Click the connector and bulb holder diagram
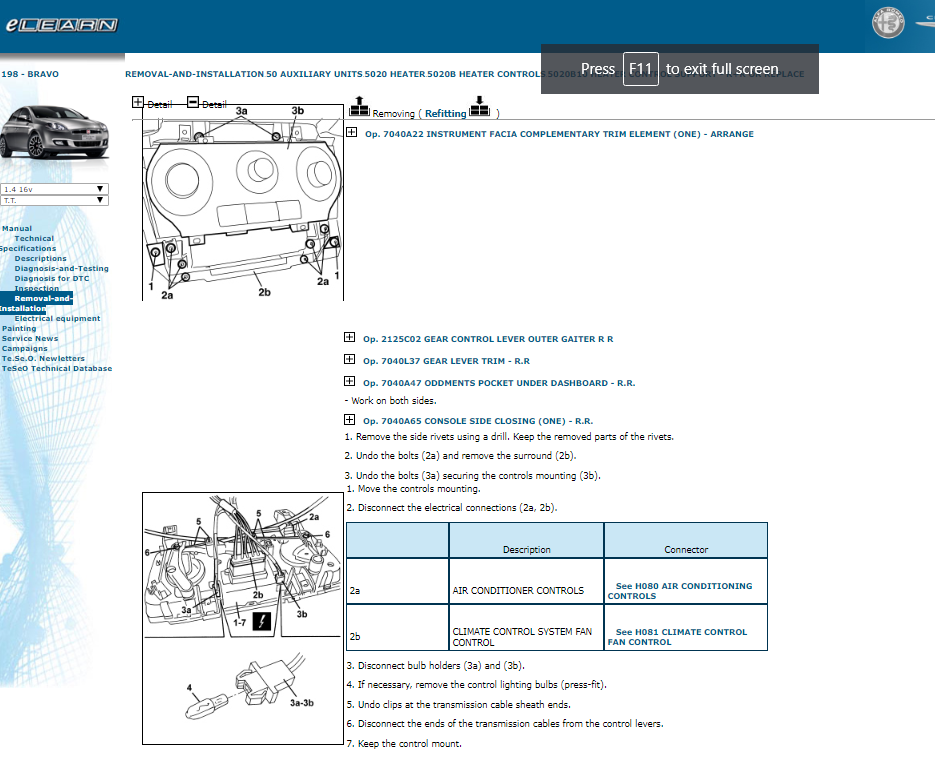The width and height of the screenshot is (935, 761). [243, 618]
